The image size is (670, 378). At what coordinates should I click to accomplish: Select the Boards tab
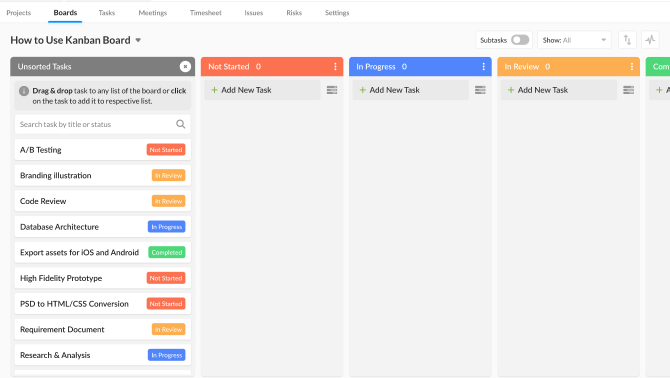[x=65, y=13]
